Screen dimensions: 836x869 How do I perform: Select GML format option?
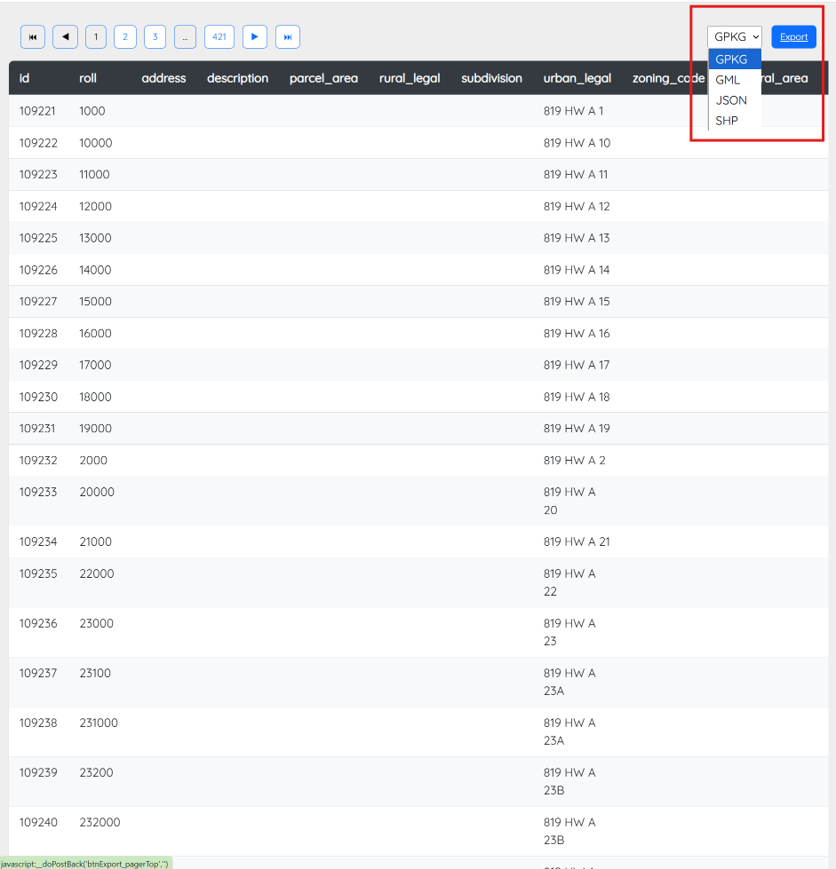coord(728,80)
